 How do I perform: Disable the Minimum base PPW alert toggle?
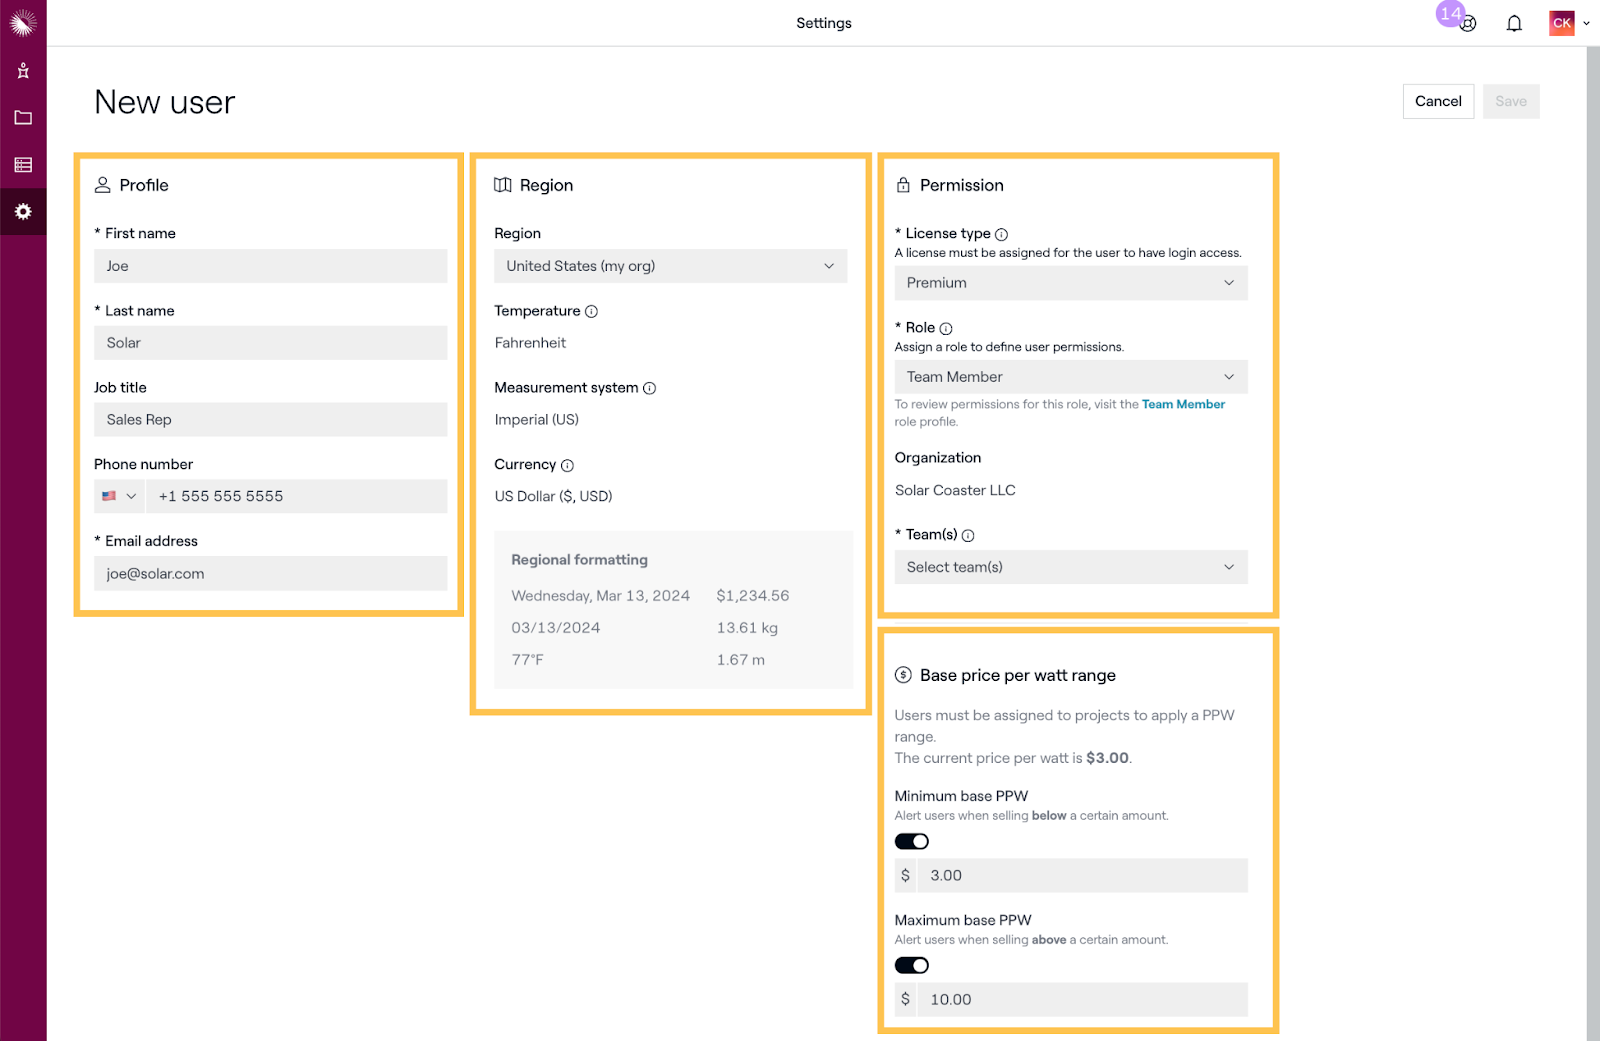click(910, 841)
